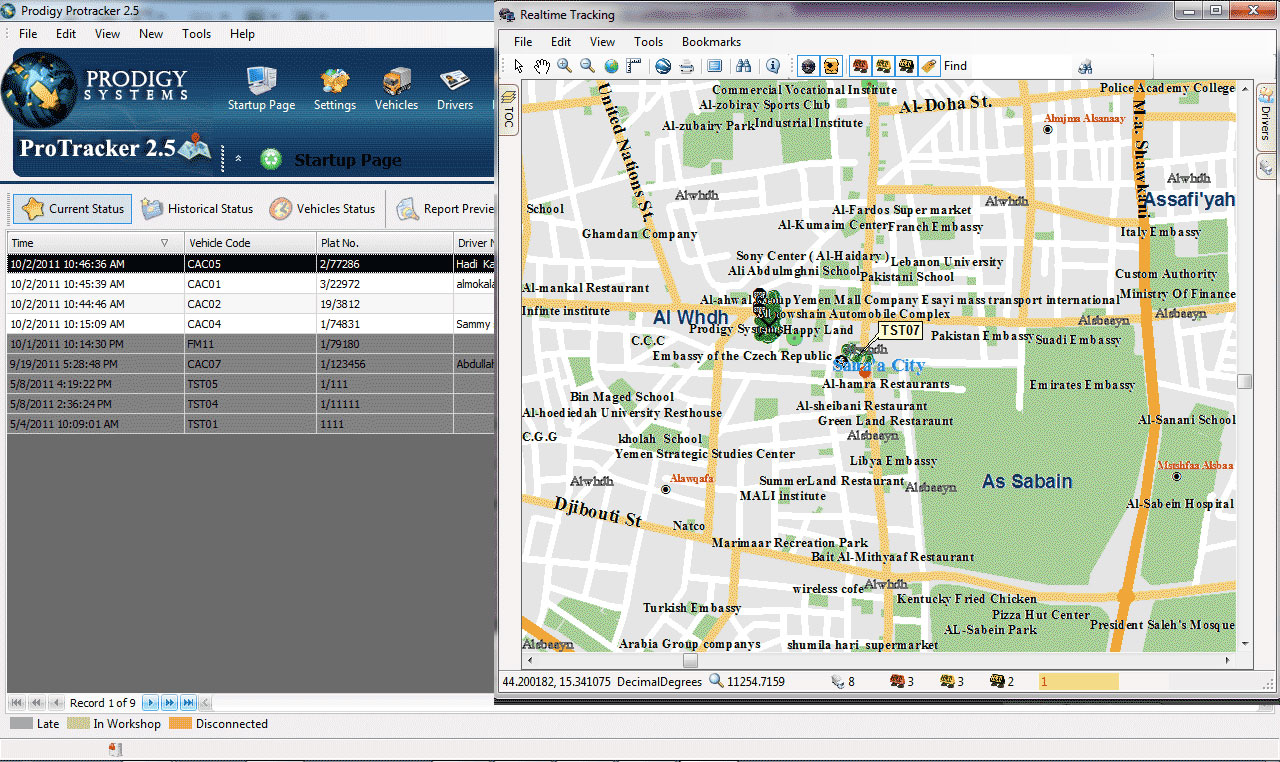Select the Pan hand tool
The width and height of the screenshot is (1280, 762).
[x=541, y=66]
